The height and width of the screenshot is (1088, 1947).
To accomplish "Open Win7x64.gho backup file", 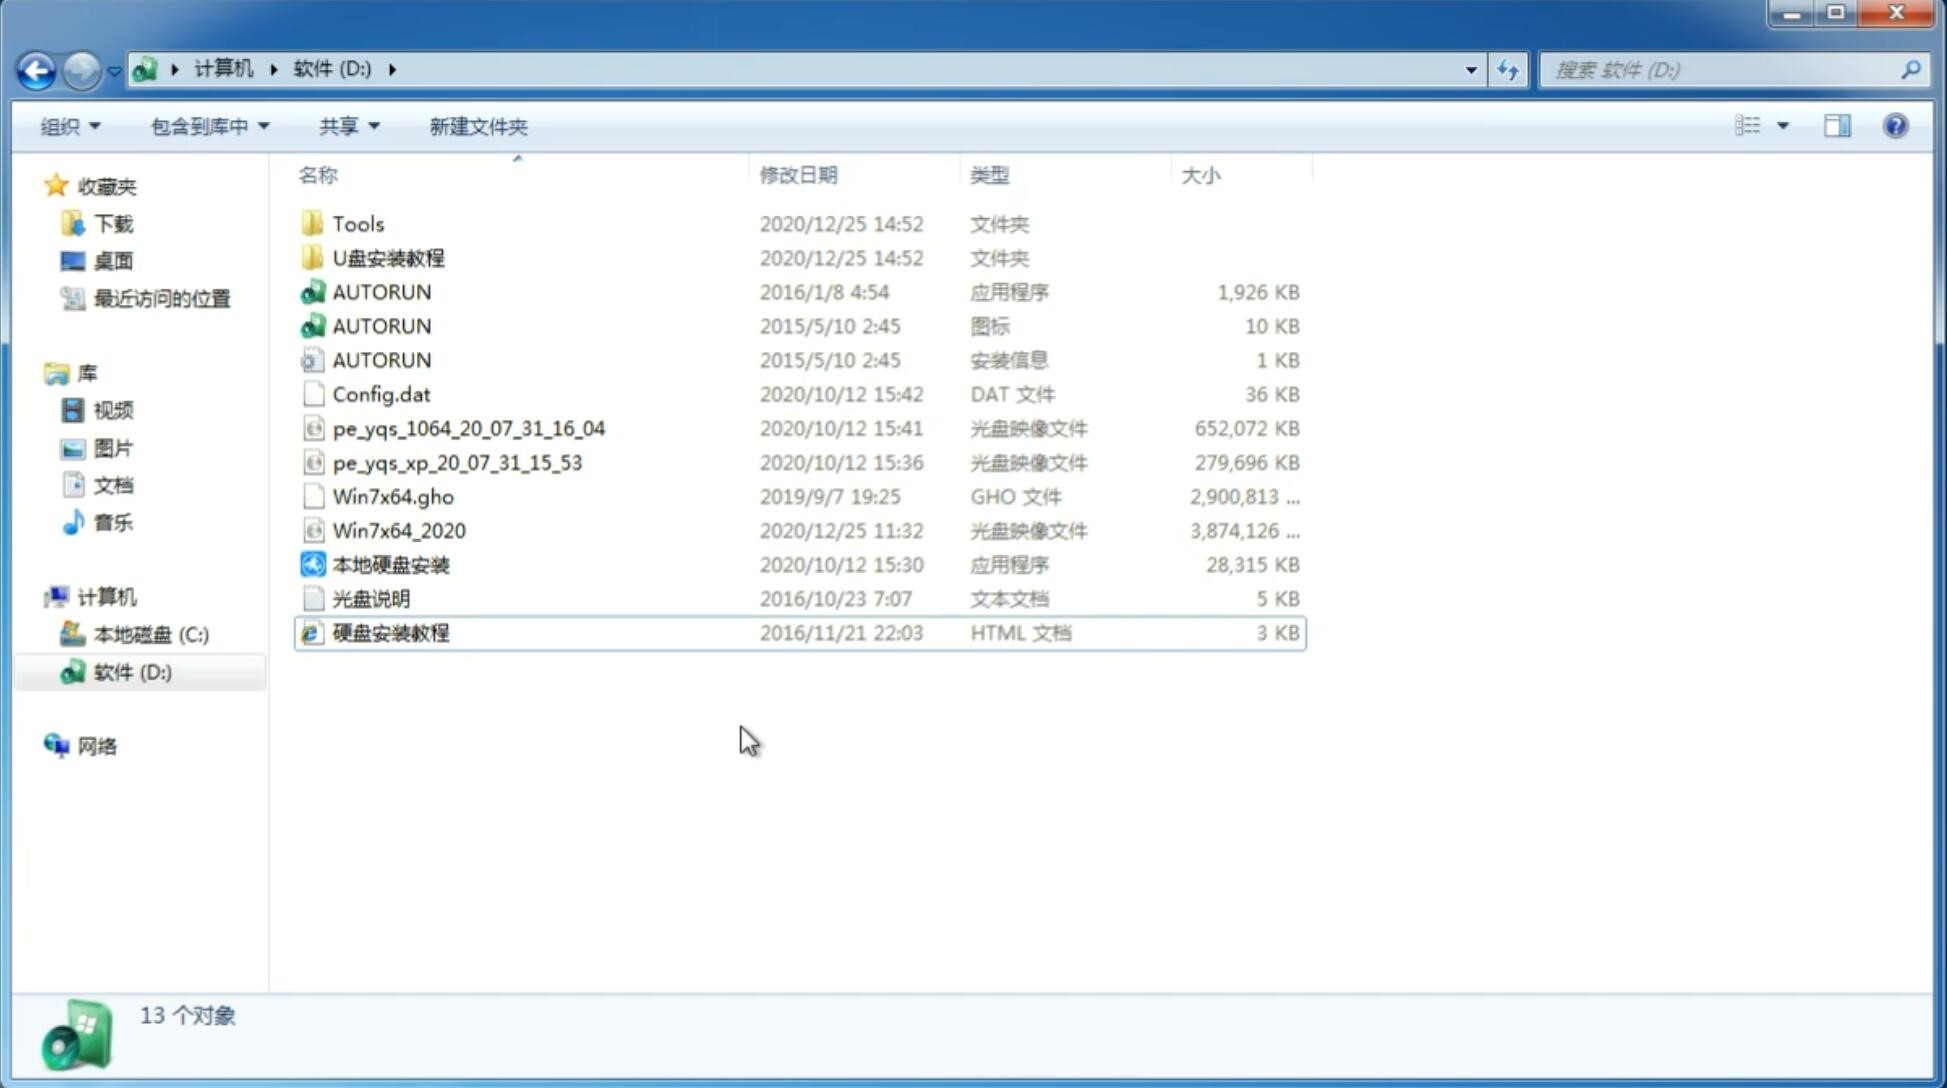I will tap(393, 496).
